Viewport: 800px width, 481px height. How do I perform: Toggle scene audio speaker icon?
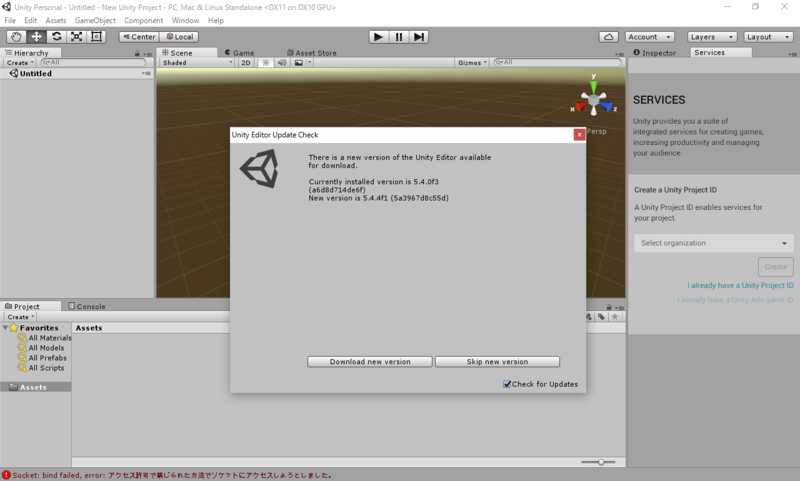[282, 62]
